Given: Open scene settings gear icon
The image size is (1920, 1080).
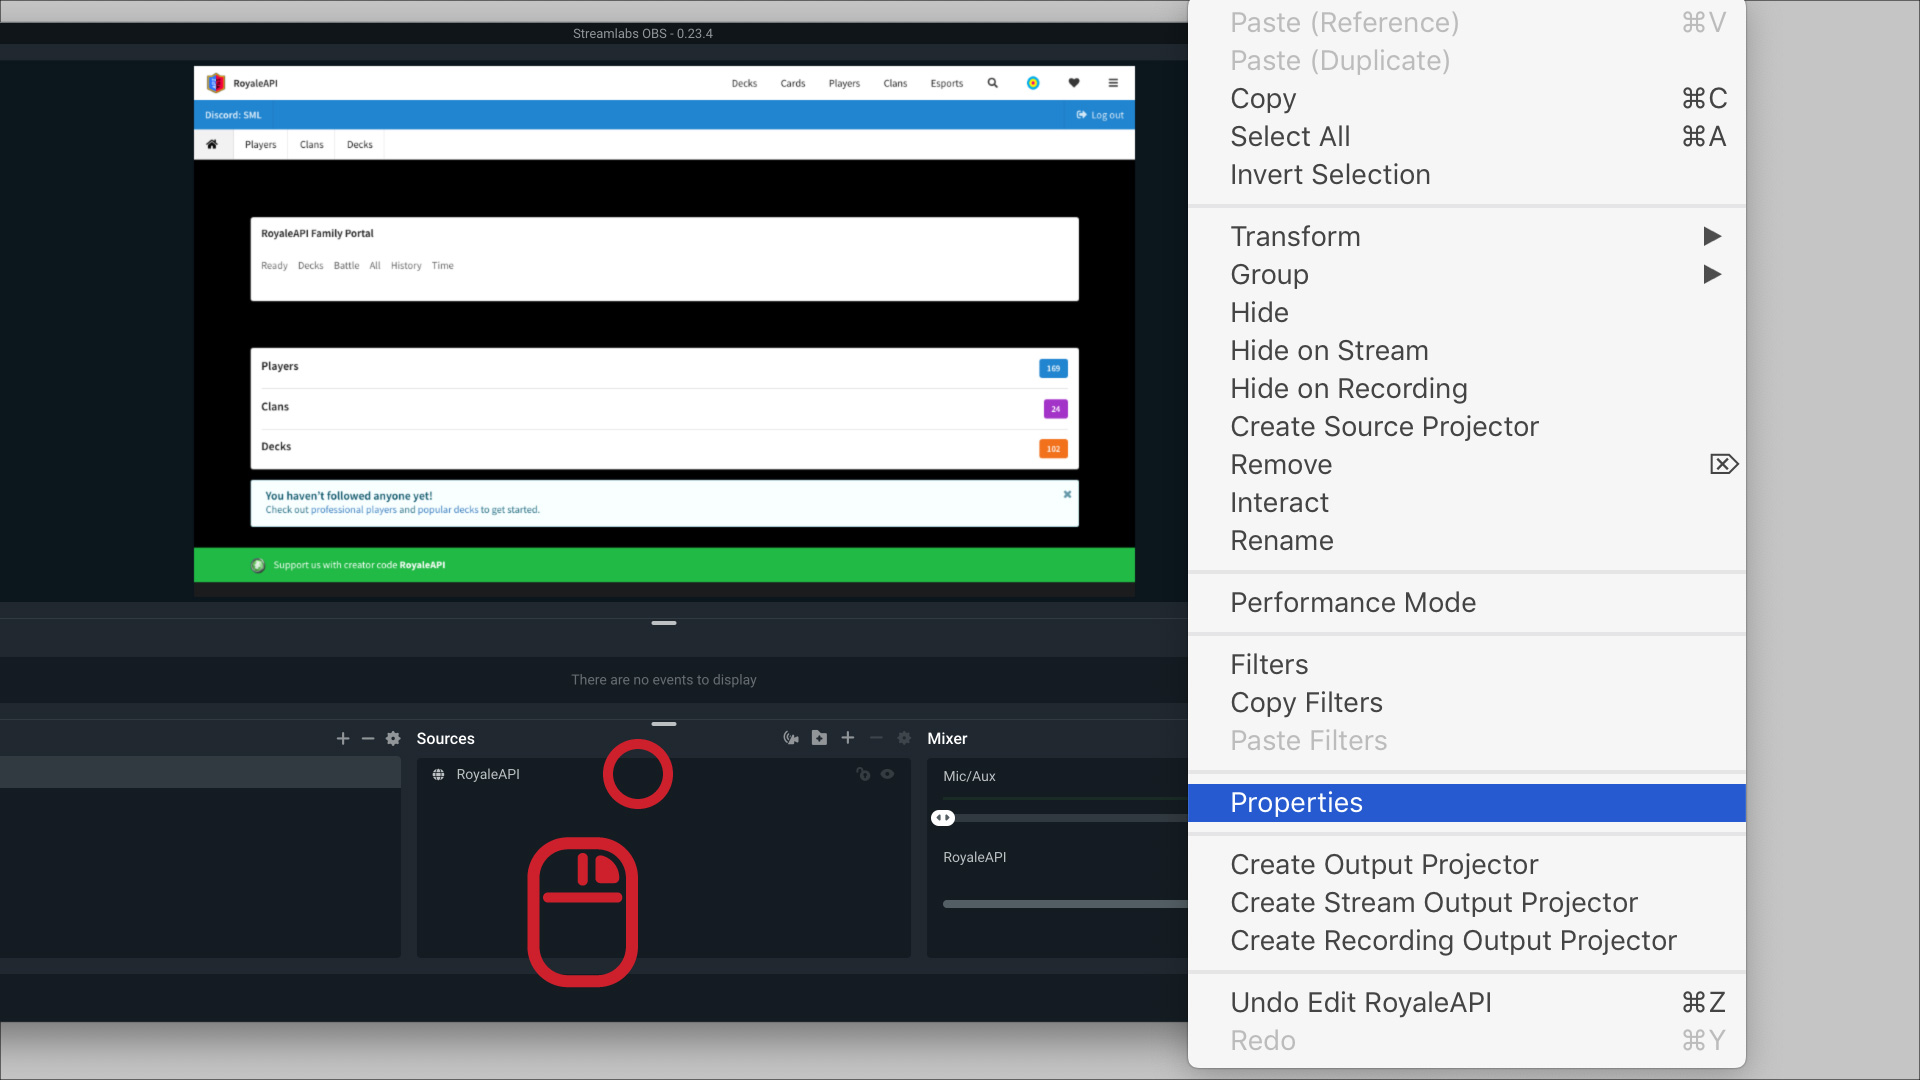Looking at the screenshot, I should click(393, 738).
